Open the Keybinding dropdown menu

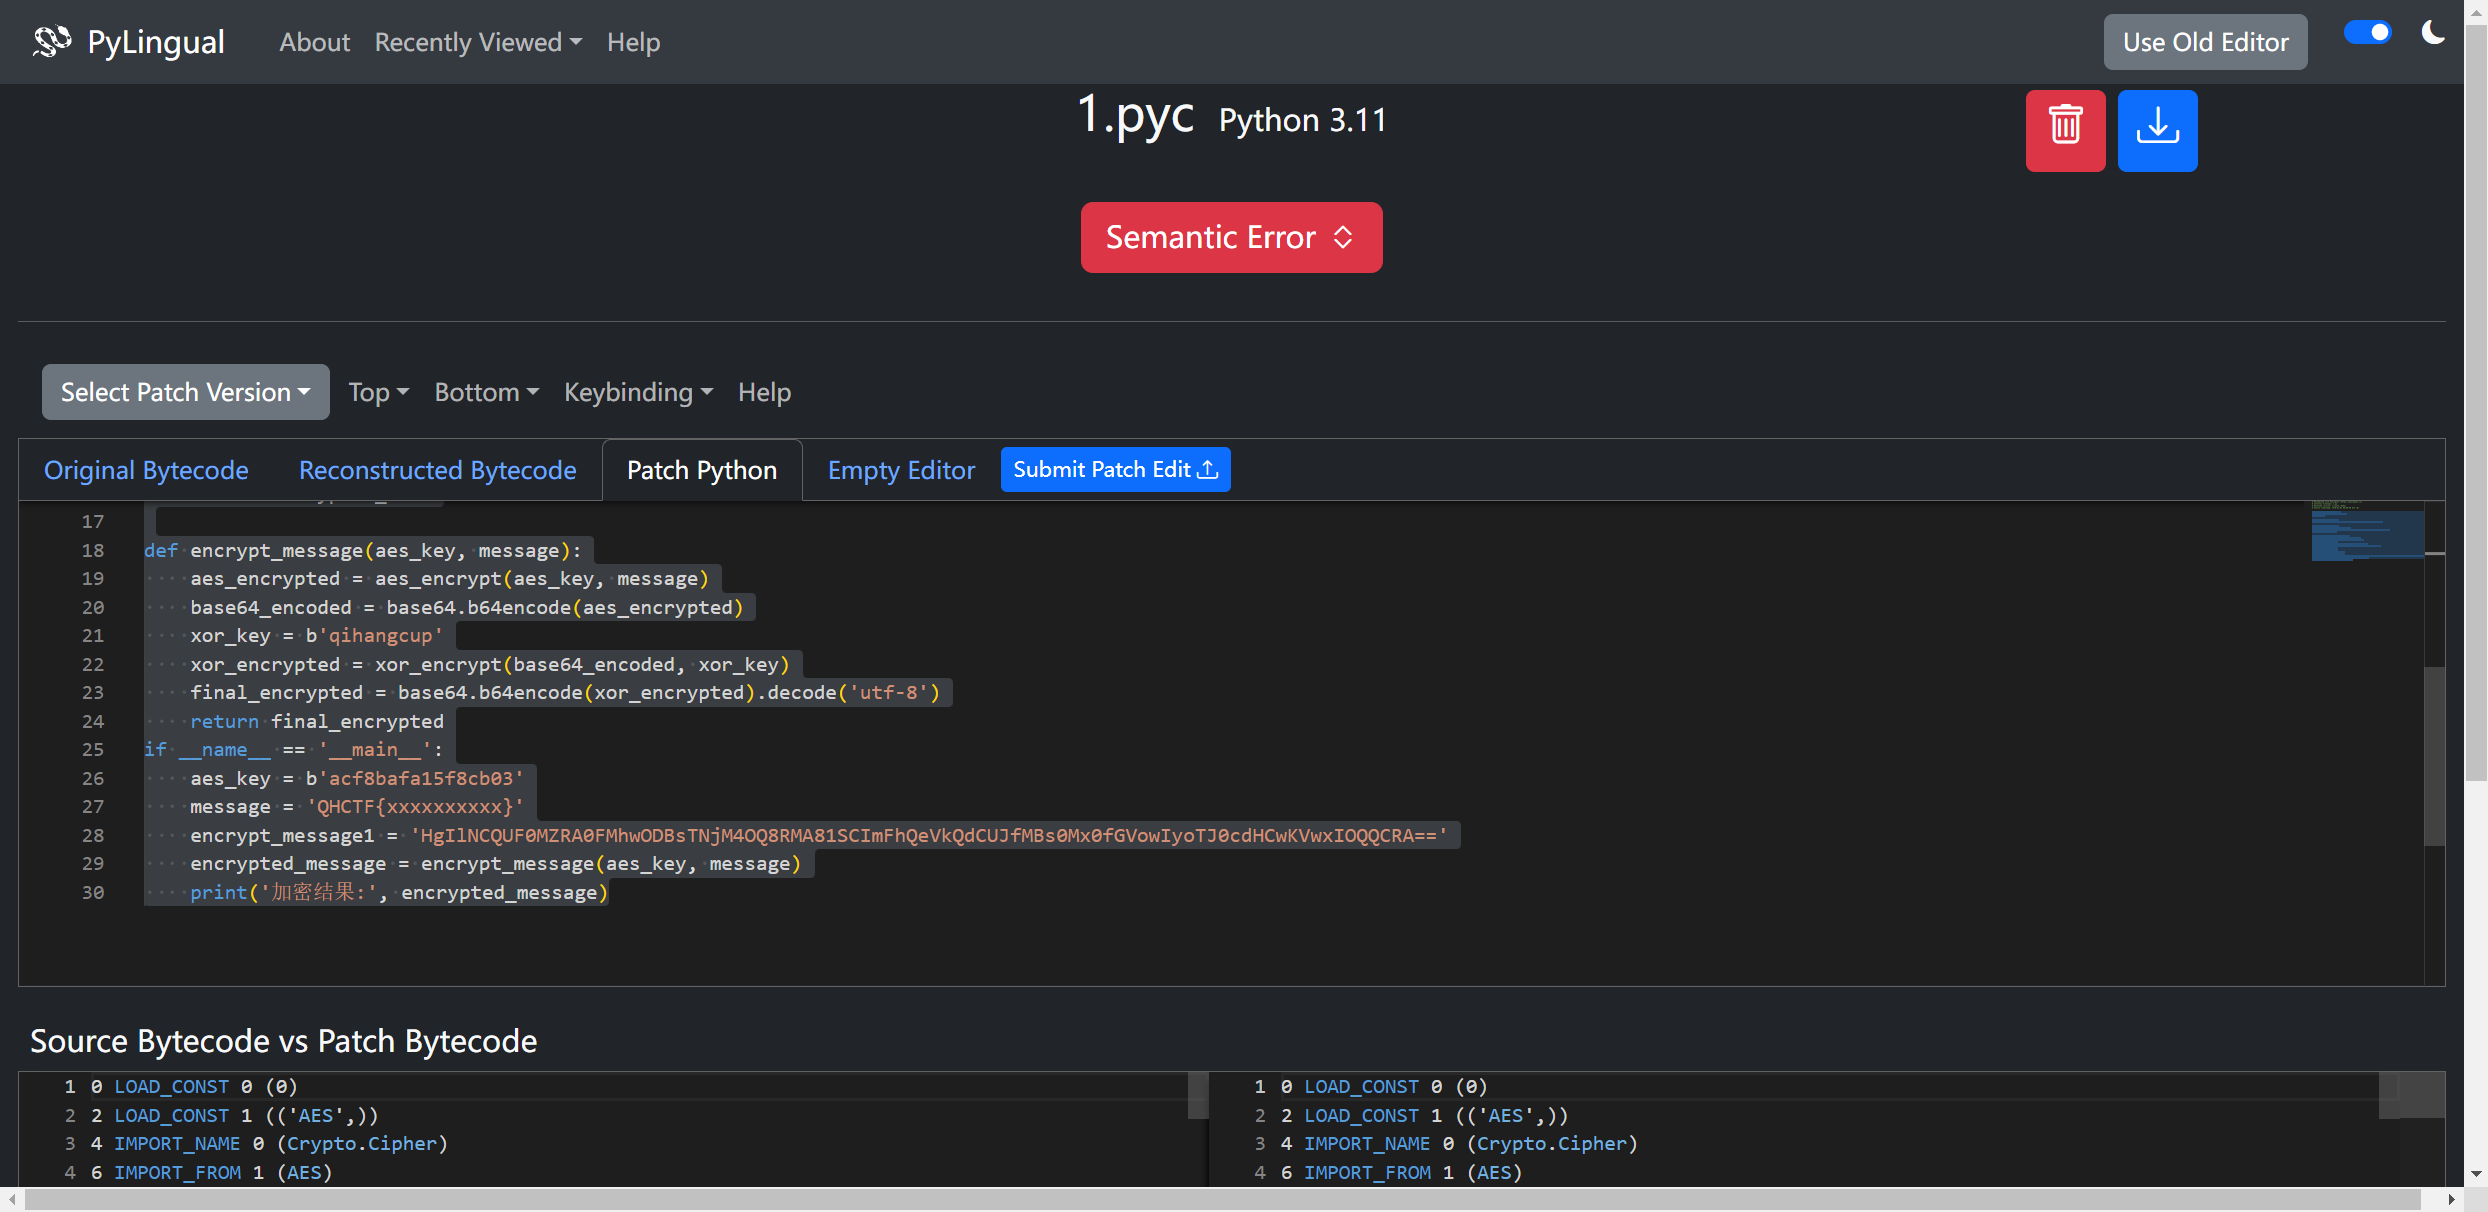(x=638, y=392)
